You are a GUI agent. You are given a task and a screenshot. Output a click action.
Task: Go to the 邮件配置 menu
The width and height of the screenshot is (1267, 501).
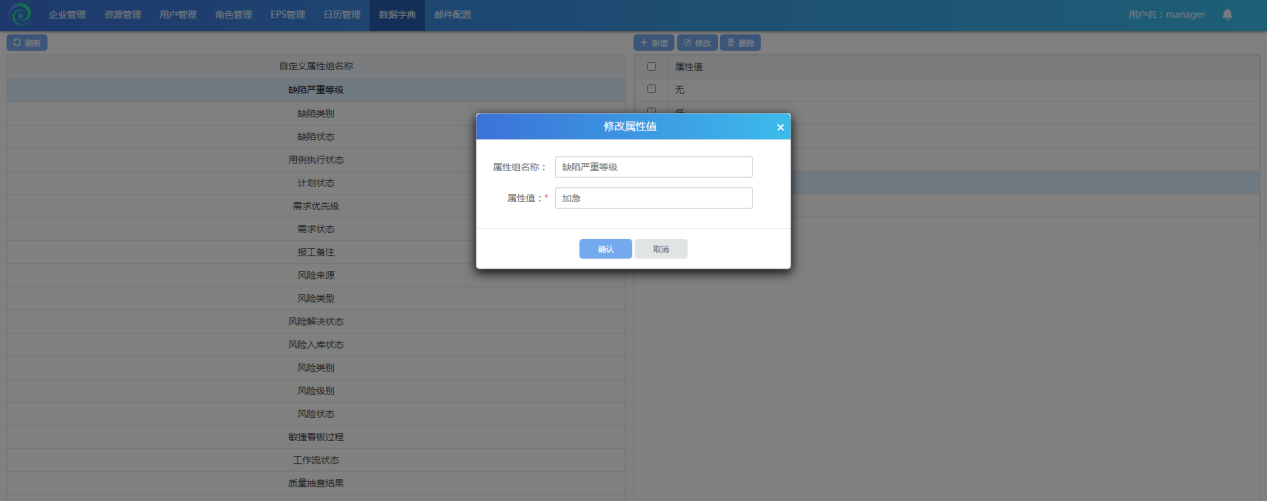[453, 15]
